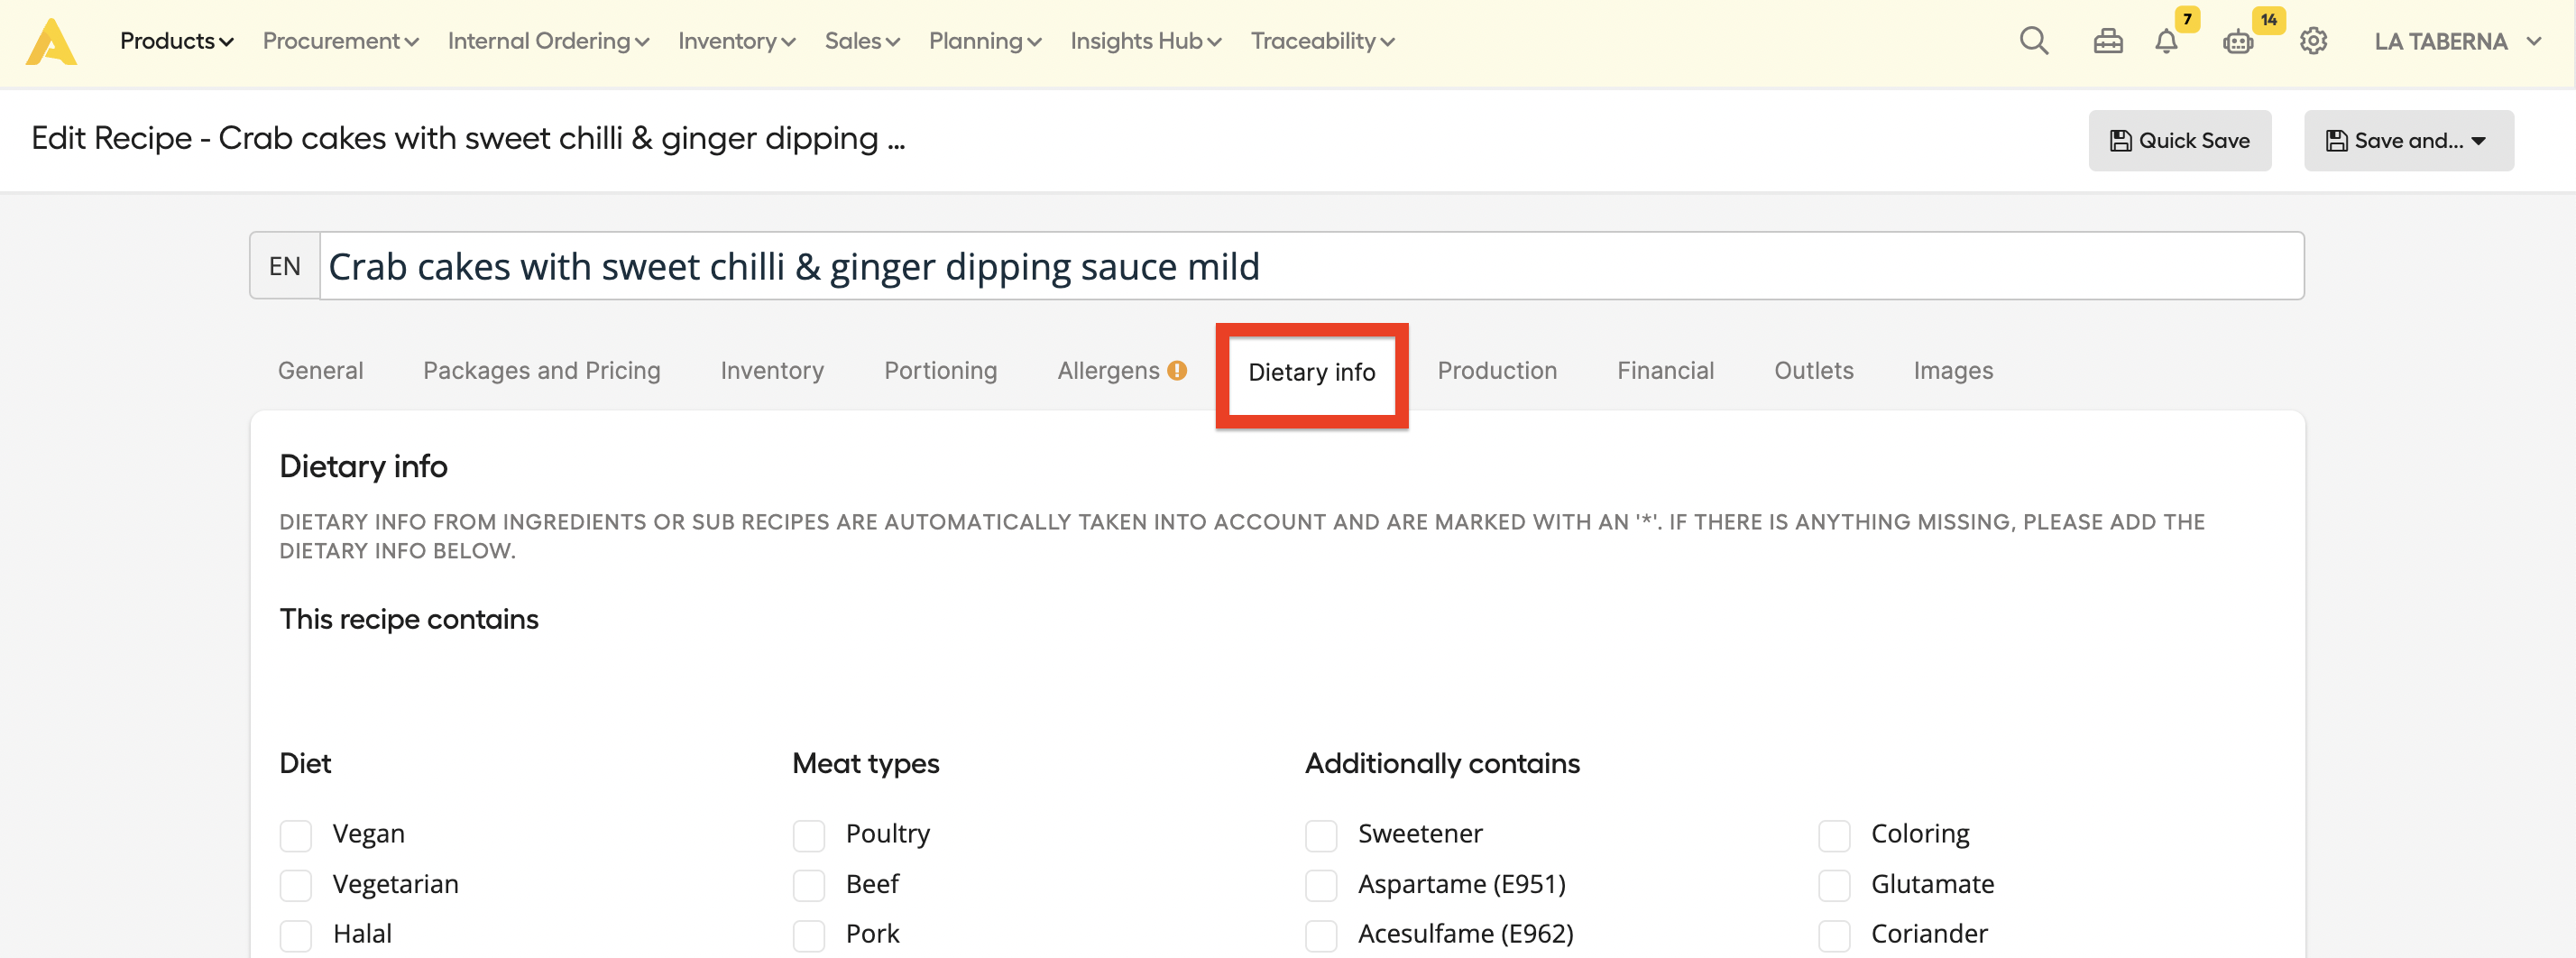2576x958 pixels.
Task: Switch to the Portioning tab
Action: (x=940, y=370)
